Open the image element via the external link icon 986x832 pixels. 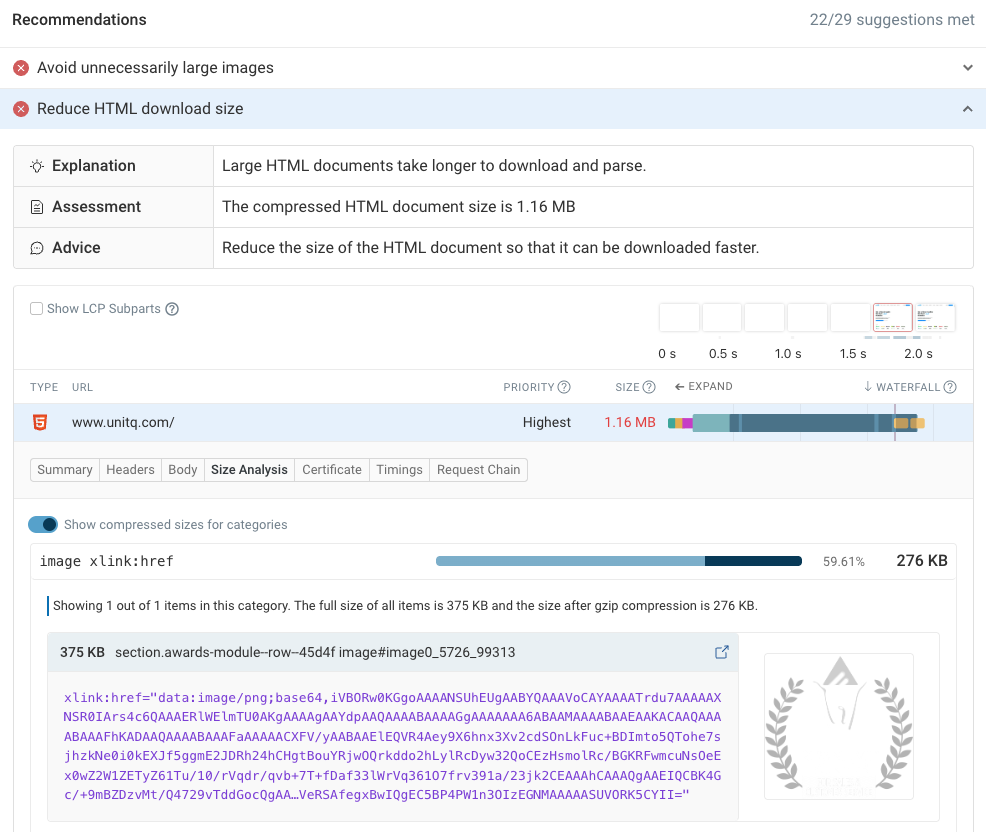[x=721, y=651]
